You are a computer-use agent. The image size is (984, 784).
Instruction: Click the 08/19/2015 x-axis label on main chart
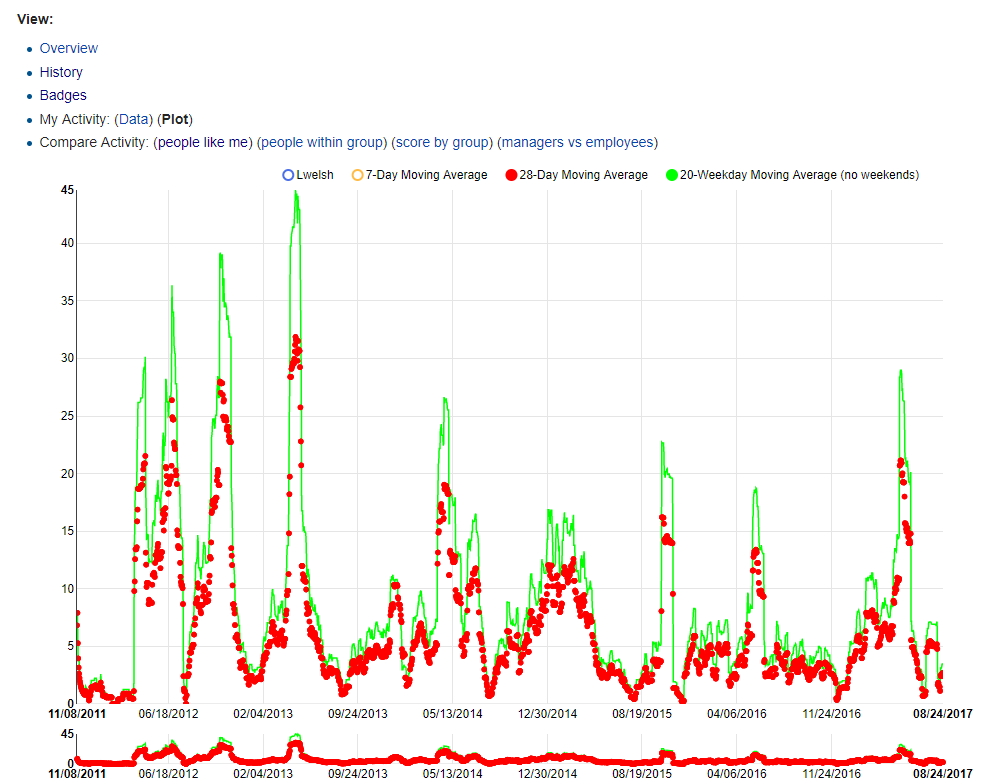(x=642, y=714)
